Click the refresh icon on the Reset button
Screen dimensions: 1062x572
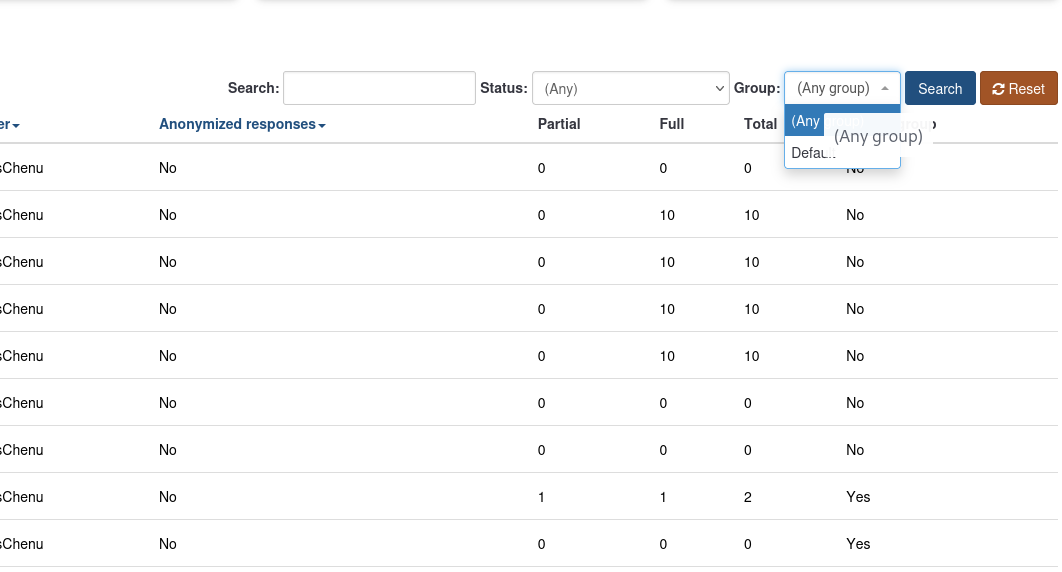(998, 89)
